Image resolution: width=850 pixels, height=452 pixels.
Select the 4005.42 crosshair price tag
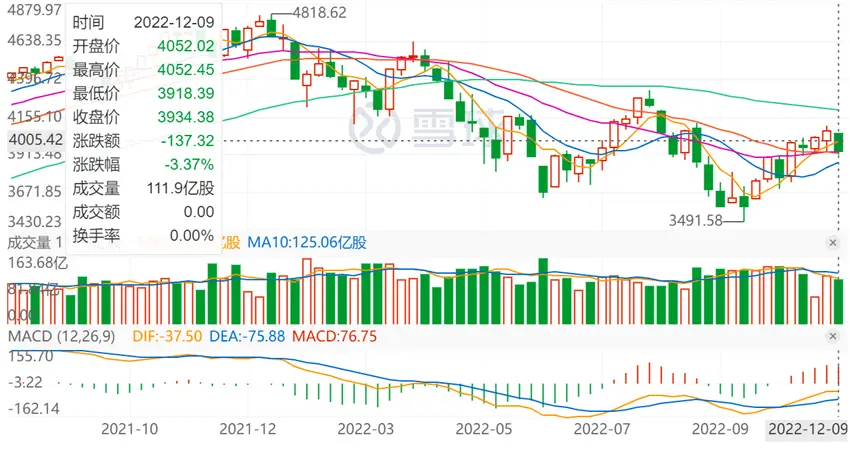(36, 139)
